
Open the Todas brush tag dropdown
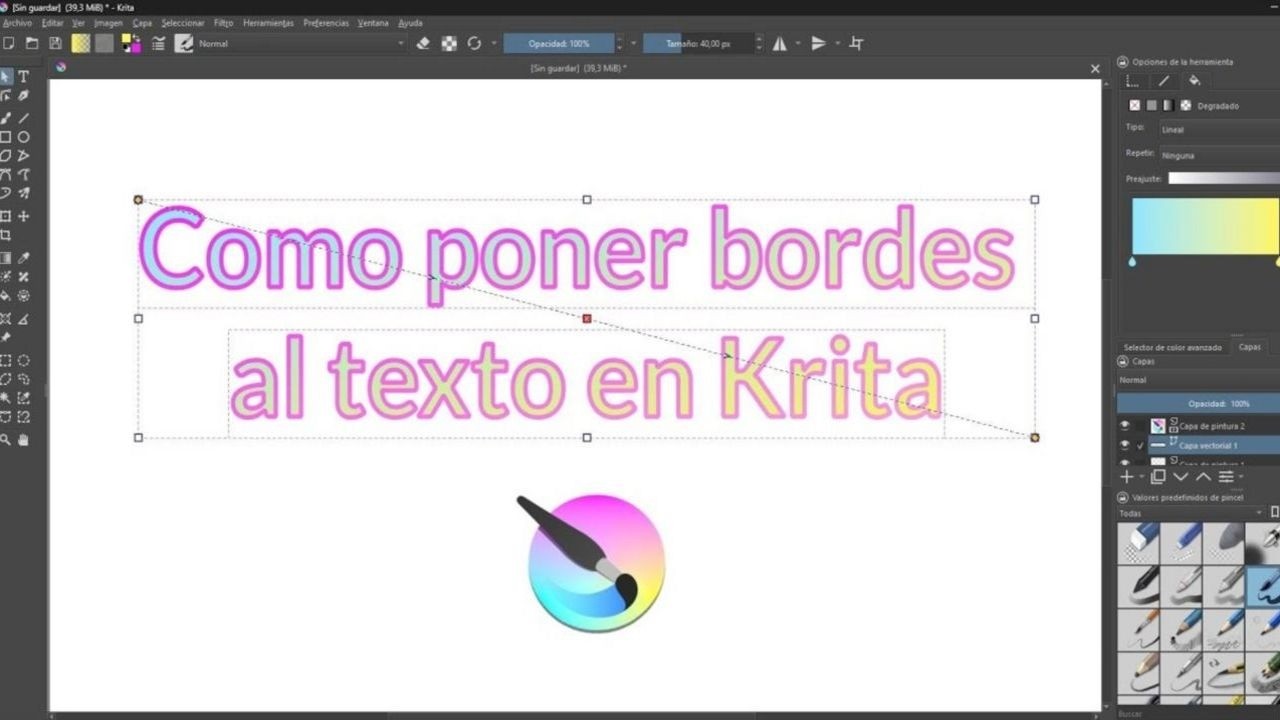(1191, 513)
